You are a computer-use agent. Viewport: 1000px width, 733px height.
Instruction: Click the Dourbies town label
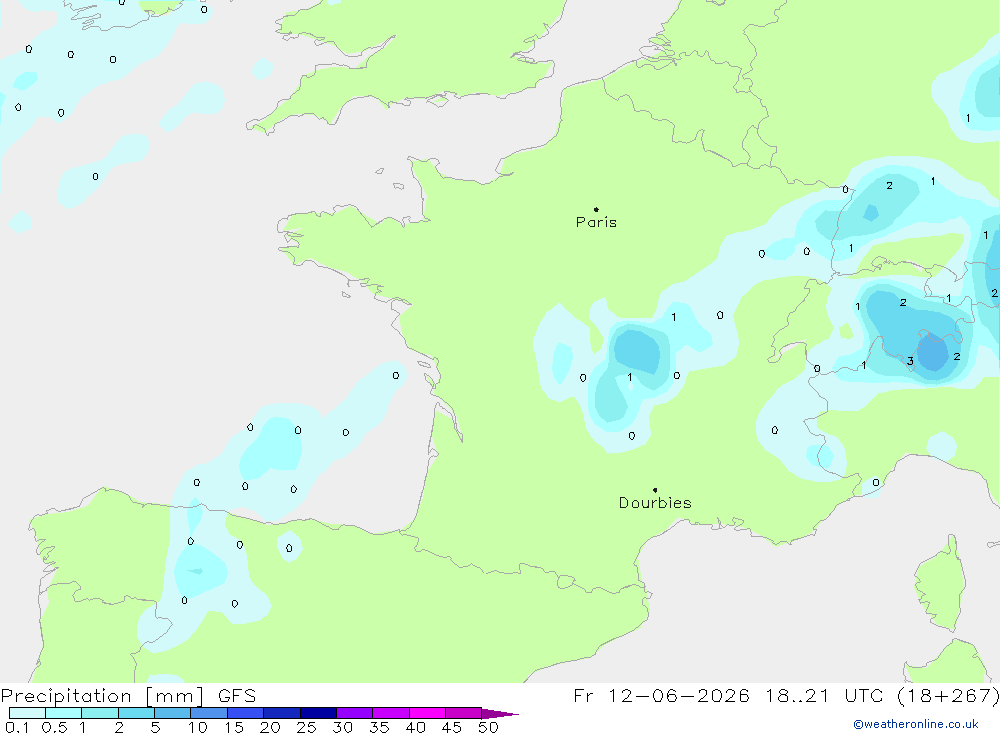click(x=655, y=503)
